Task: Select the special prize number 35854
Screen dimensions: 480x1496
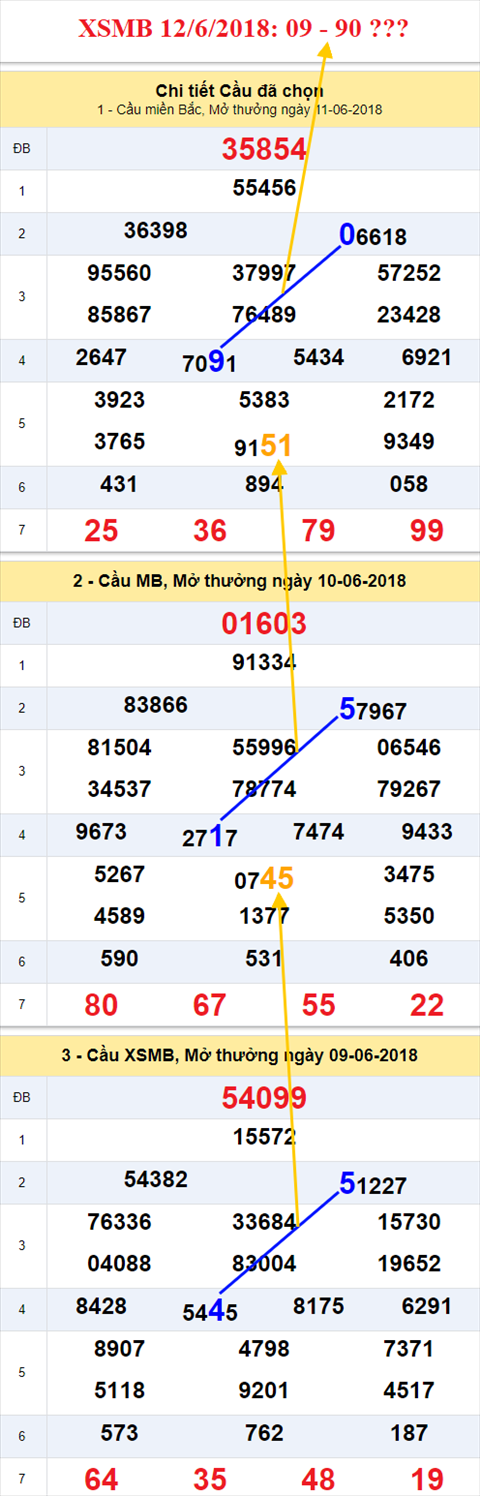Action: pyautogui.click(x=264, y=149)
